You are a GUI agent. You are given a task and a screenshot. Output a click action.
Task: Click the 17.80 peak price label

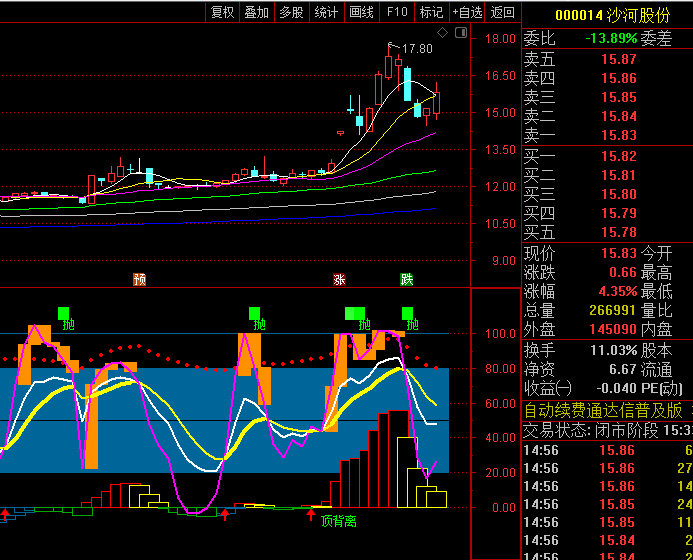coord(417,48)
